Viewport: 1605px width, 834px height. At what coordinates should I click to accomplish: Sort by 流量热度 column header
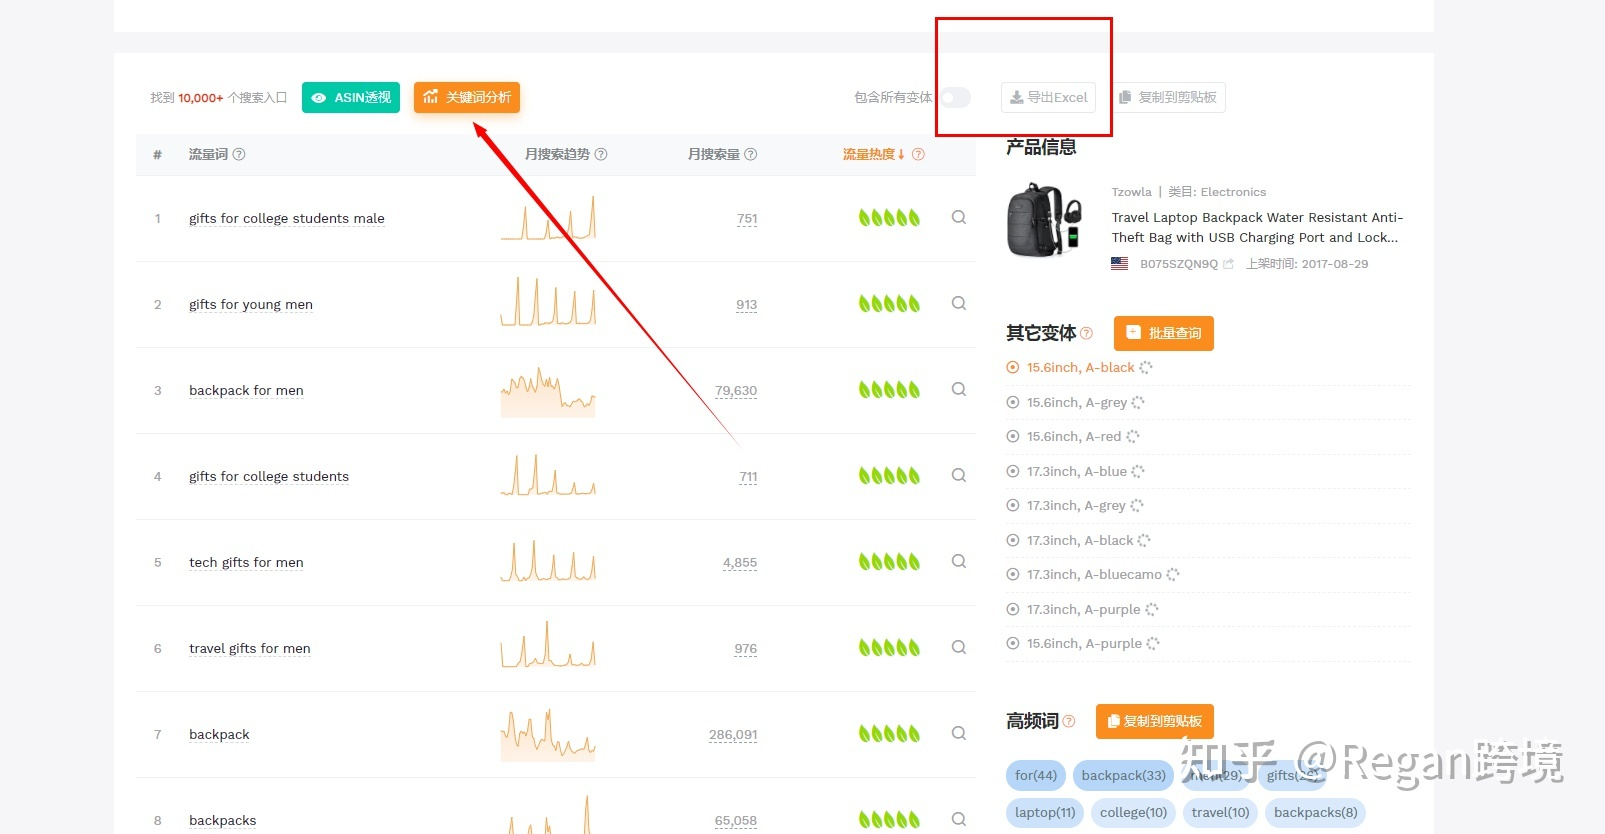click(873, 154)
